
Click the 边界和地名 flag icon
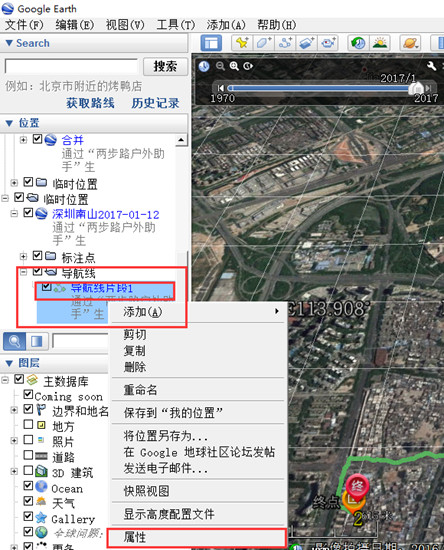[41, 409]
